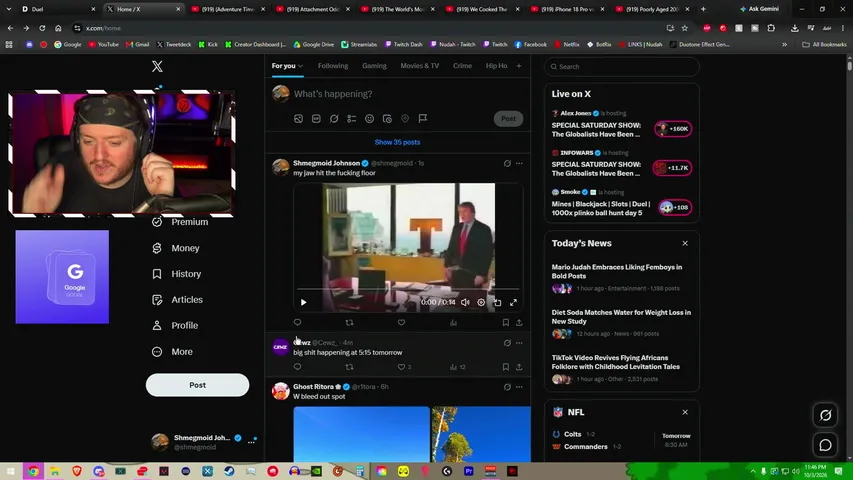Bookmark the Shmegmoid Johnson post
Image resolution: width=853 pixels, height=480 pixels.
(505, 322)
